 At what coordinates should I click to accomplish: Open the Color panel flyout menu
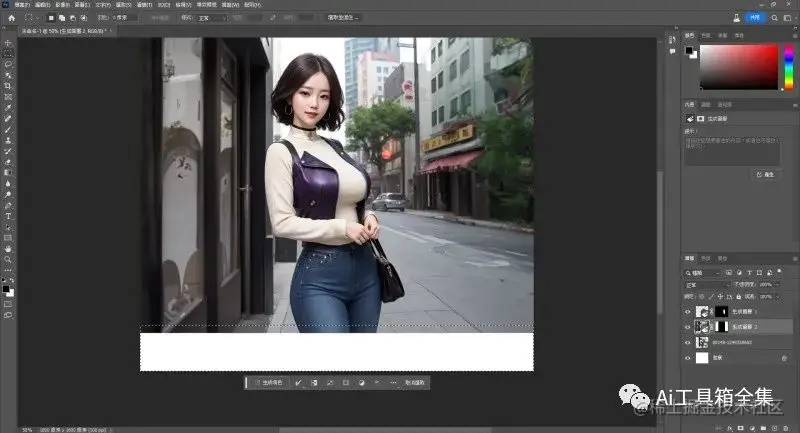point(795,36)
